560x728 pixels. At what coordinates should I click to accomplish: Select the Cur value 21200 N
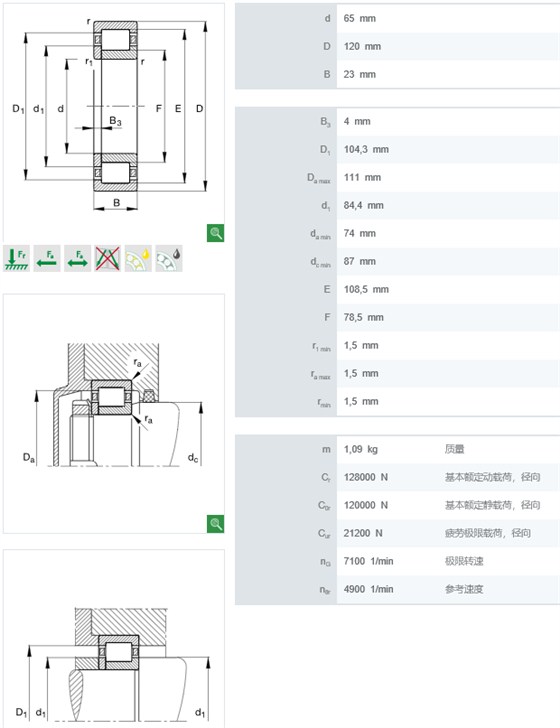[363, 533]
